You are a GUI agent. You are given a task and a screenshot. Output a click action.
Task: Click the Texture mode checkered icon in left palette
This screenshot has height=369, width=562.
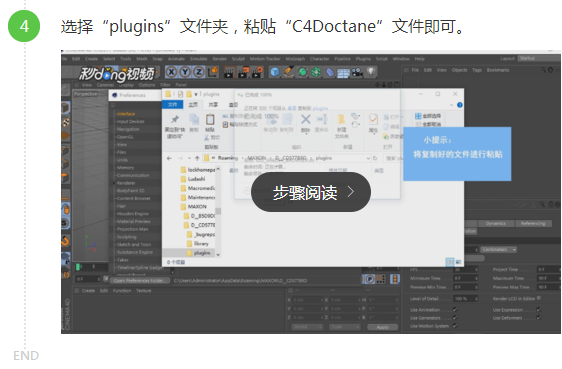pyautogui.click(x=66, y=122)
